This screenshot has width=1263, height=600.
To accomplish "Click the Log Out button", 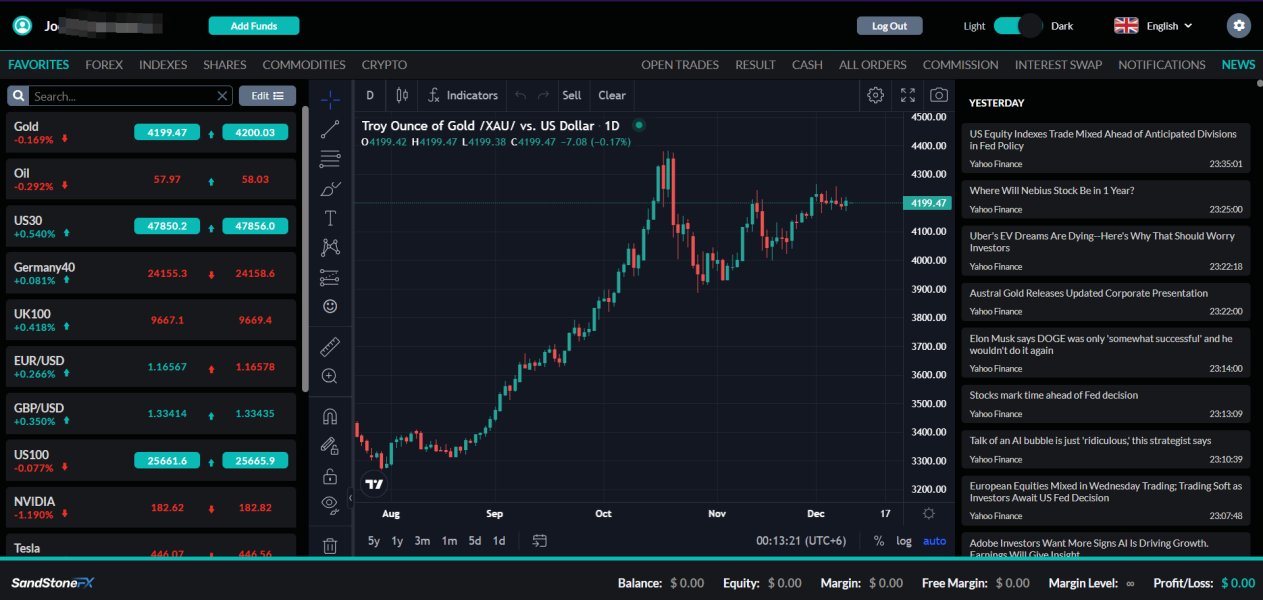I will pyautogui.click(x=889, y=26).
